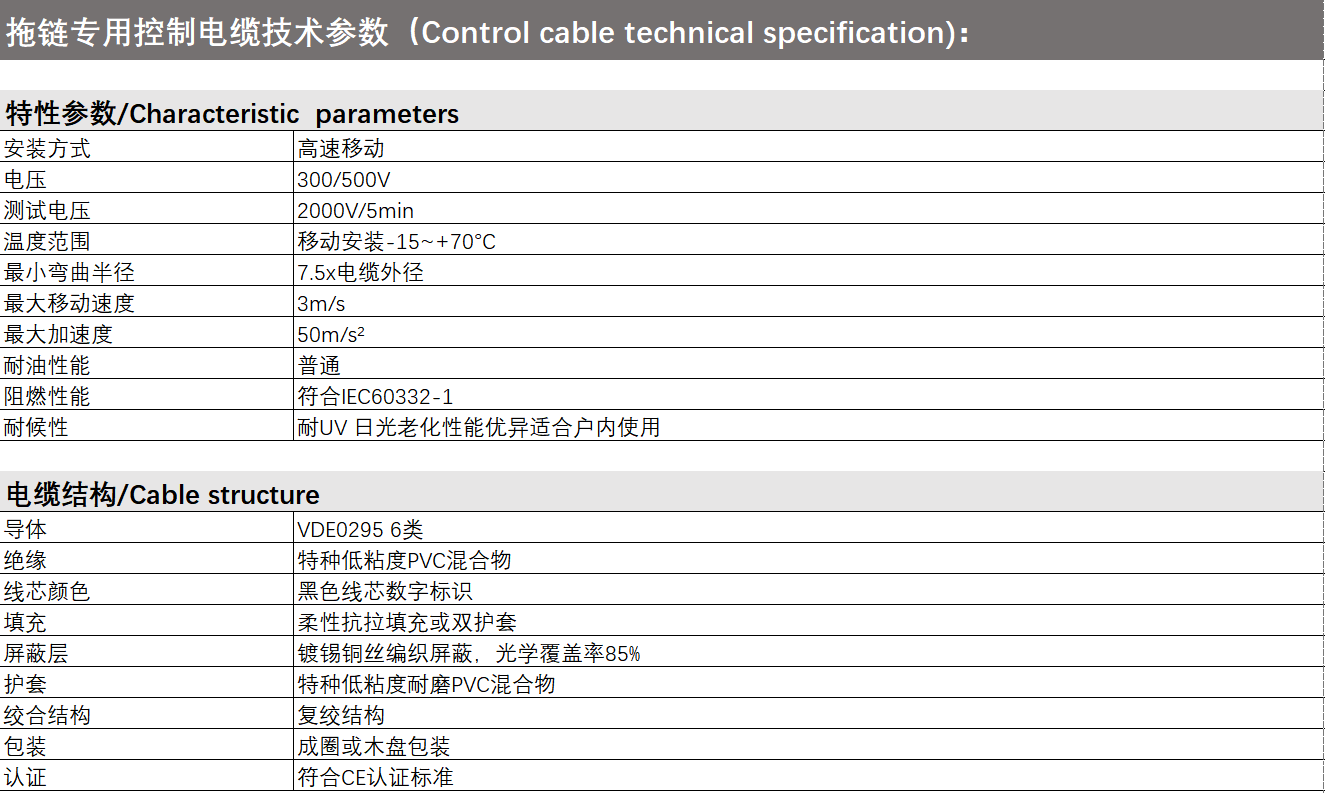This screenshot has width=1325, height=793.
Task: Select the 7.5x电缆外径 bending radius cell
Action: pyautogui.click(x=361, y=273)
